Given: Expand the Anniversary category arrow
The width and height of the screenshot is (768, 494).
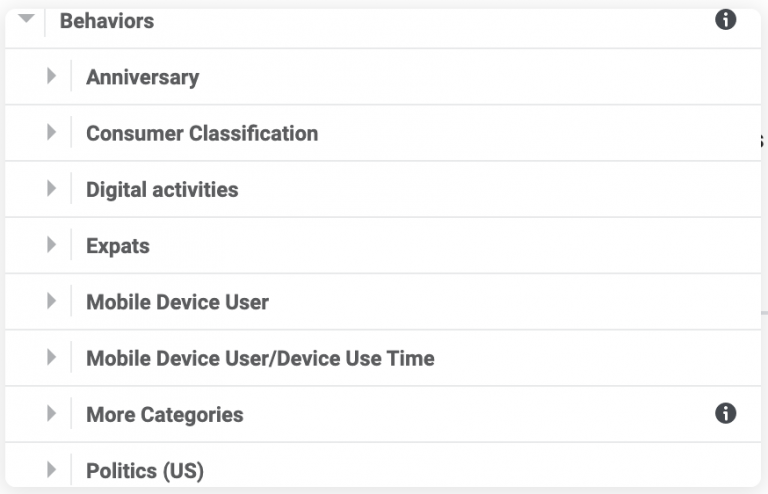Looking at the screenshot, I should pyautogui.click(x=52, y=76).
